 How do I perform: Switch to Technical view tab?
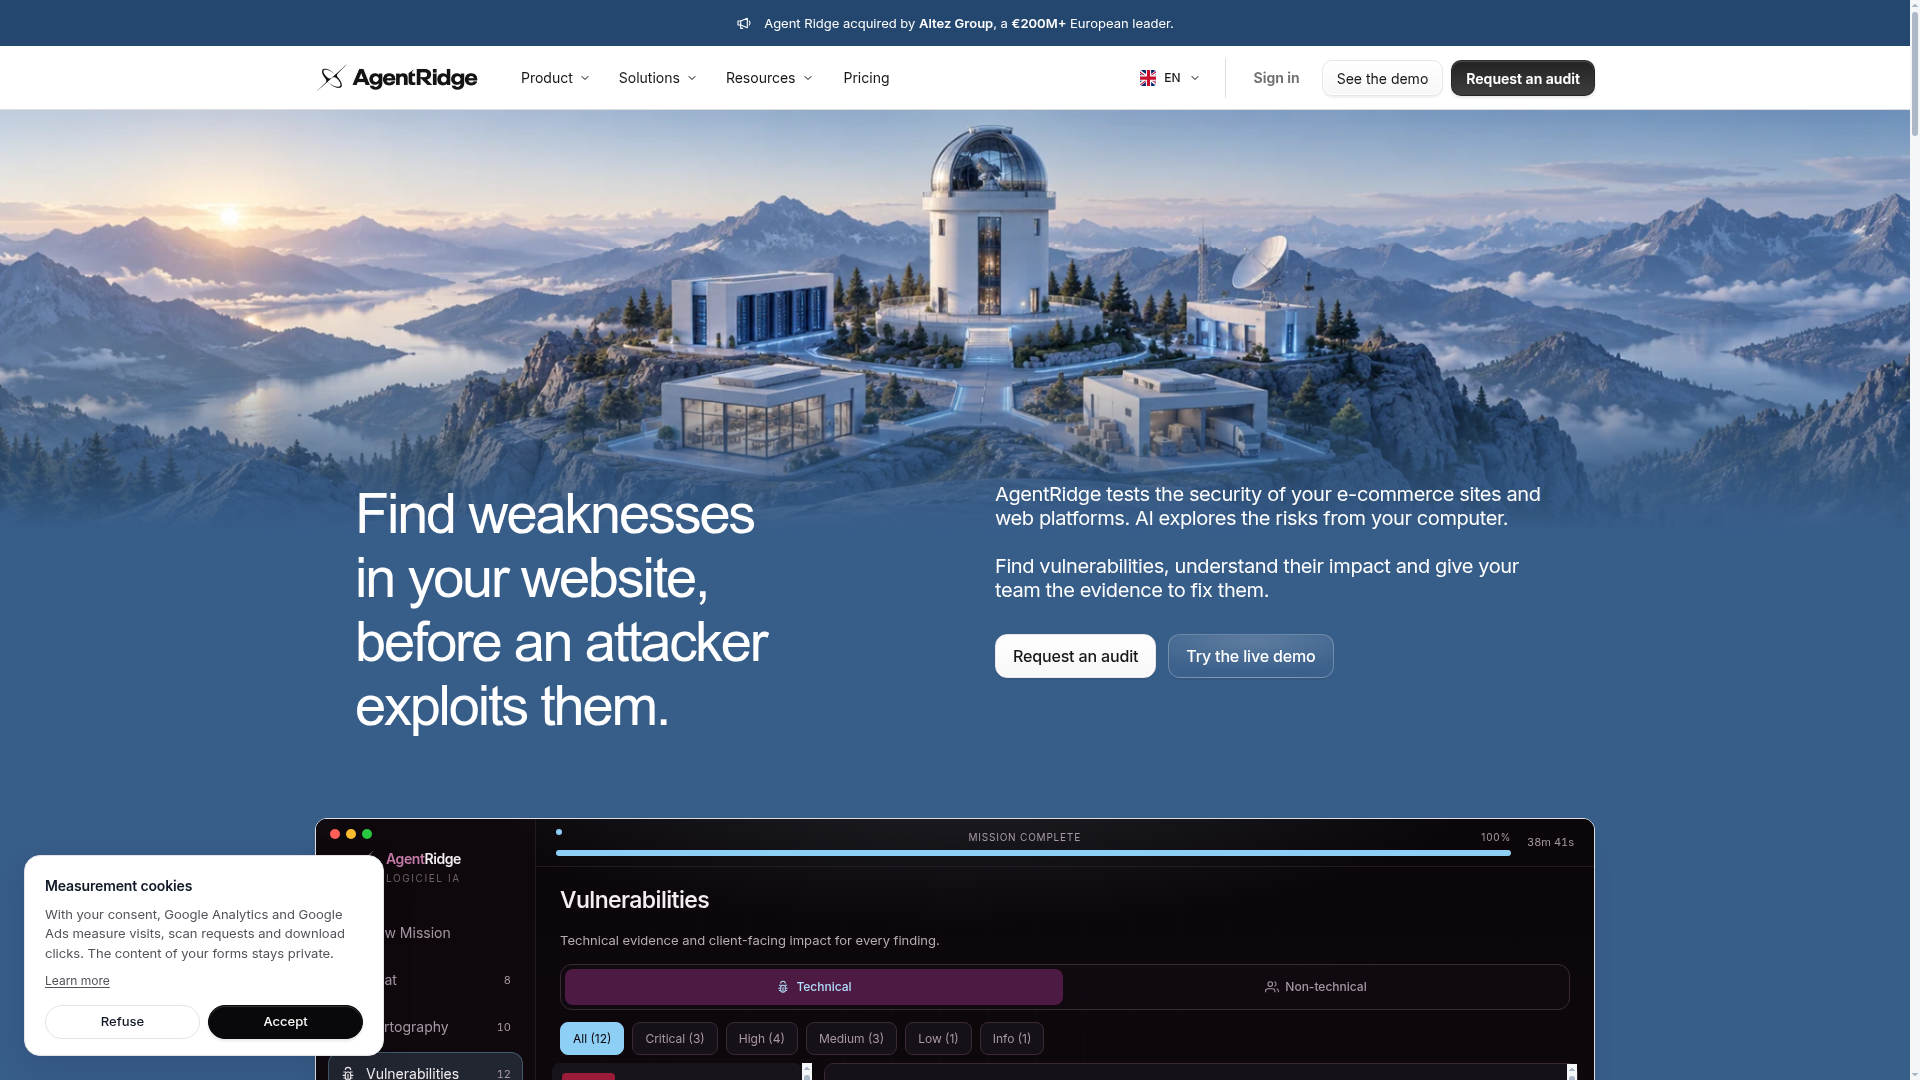(x=813, y=987)
